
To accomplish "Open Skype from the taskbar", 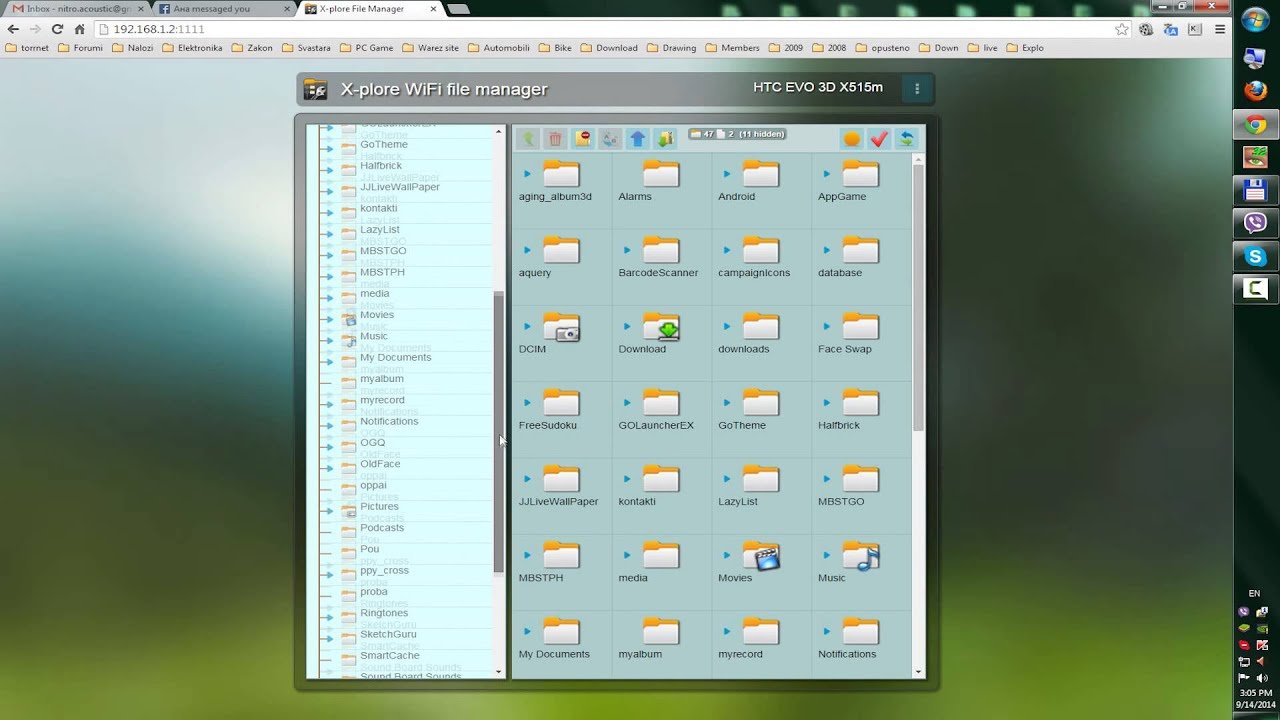I will 1255,256.
